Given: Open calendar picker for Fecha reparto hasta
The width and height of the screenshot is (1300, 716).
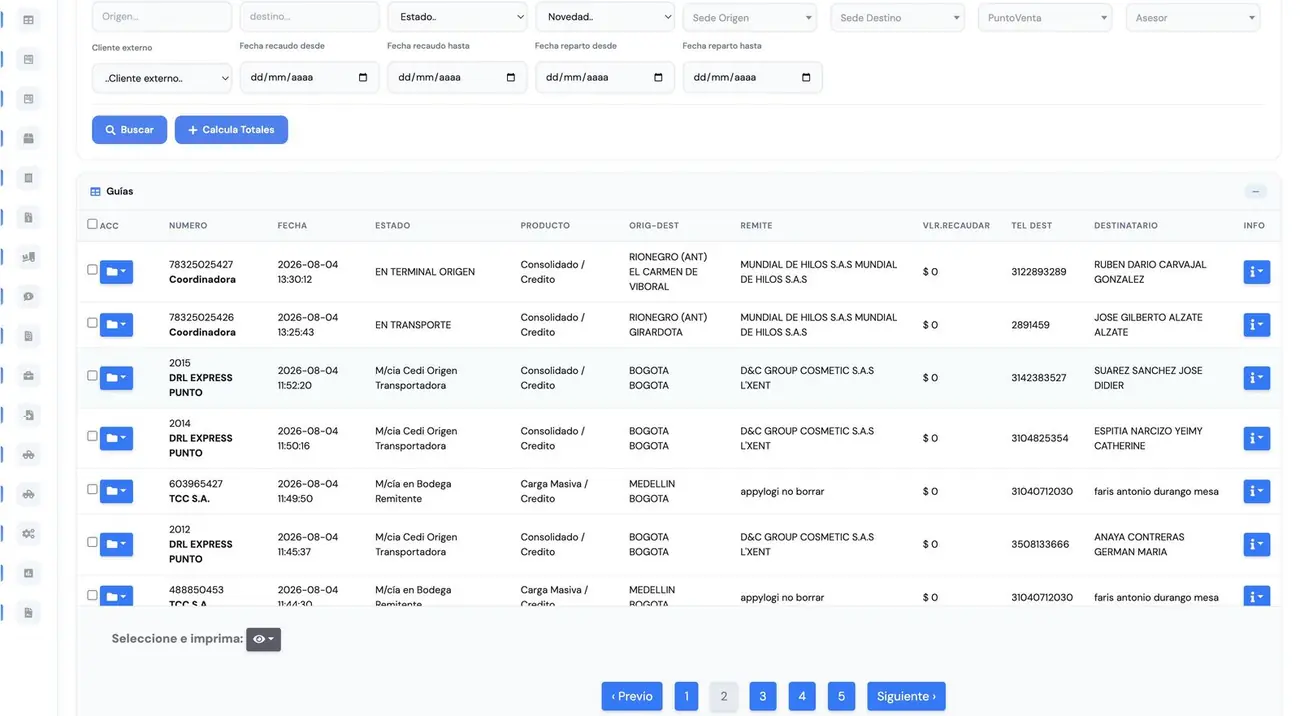Looking at the screenshot, I should click(806, 77).
